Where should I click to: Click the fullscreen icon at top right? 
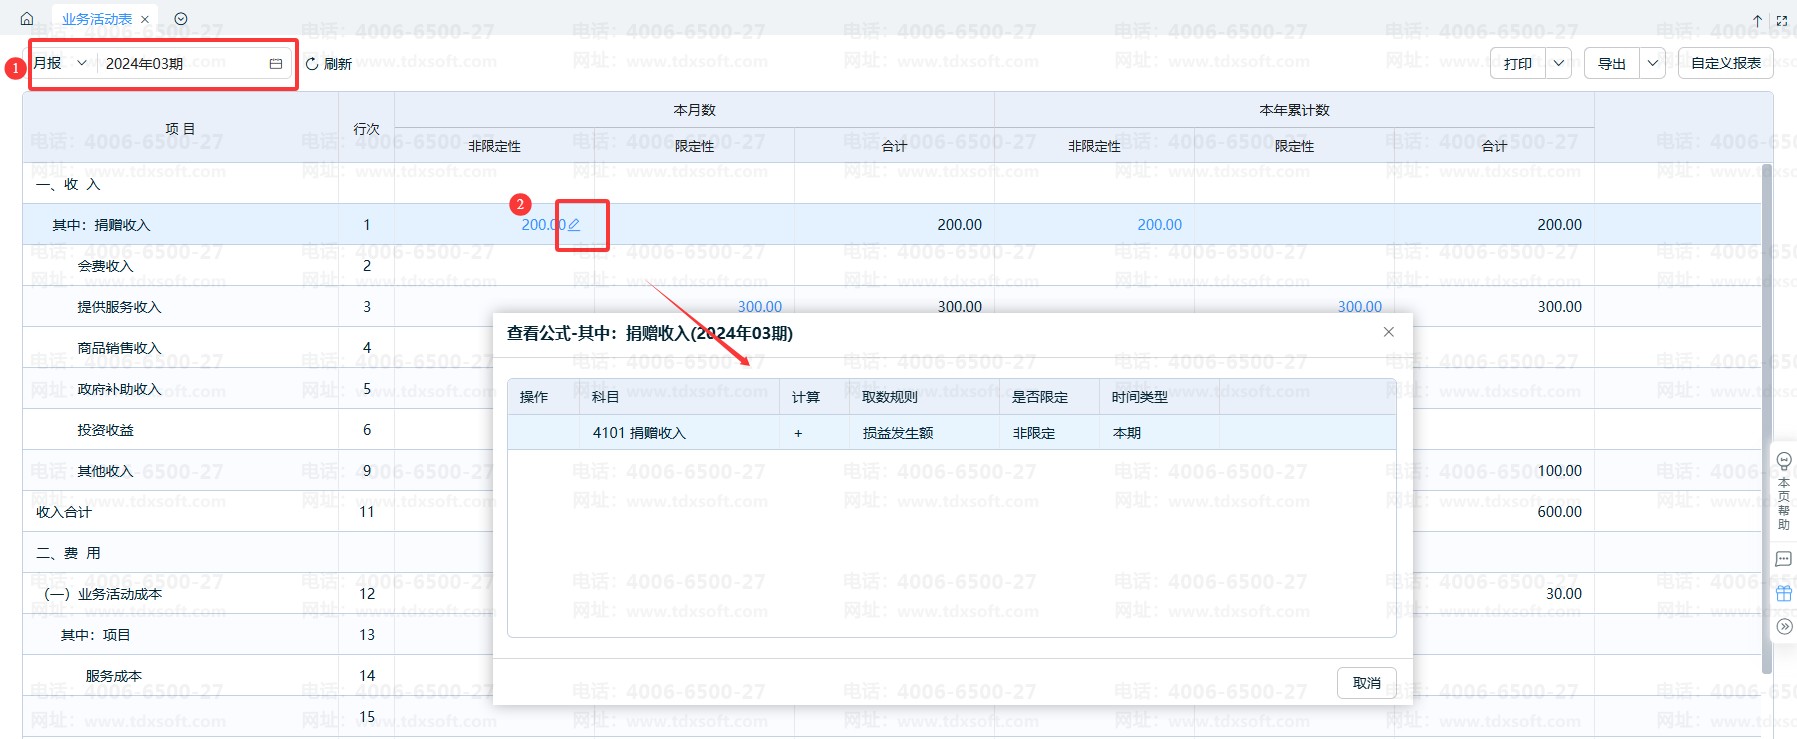(x=1782, y=20)
